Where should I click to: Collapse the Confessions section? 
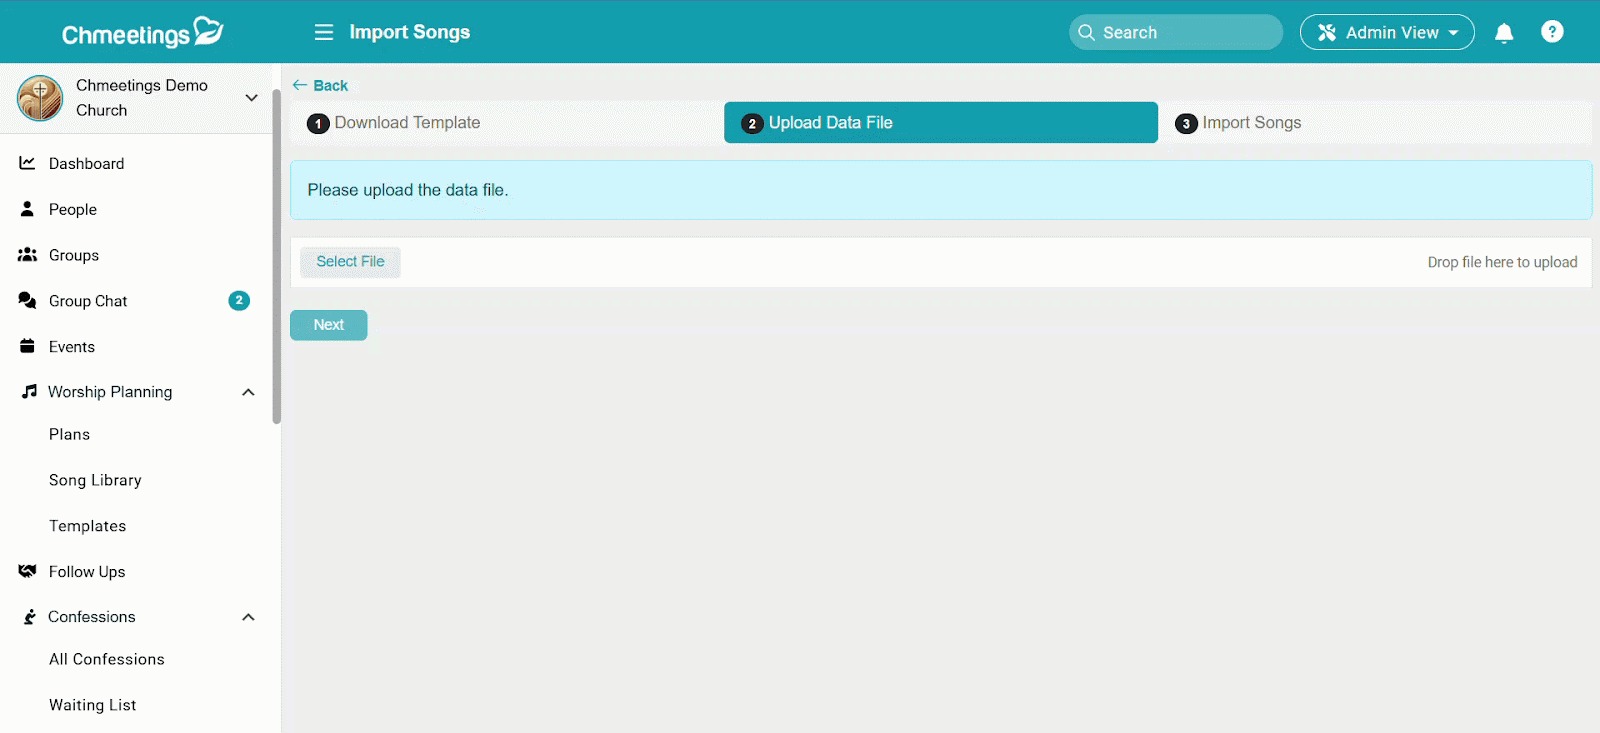point(248,617)
